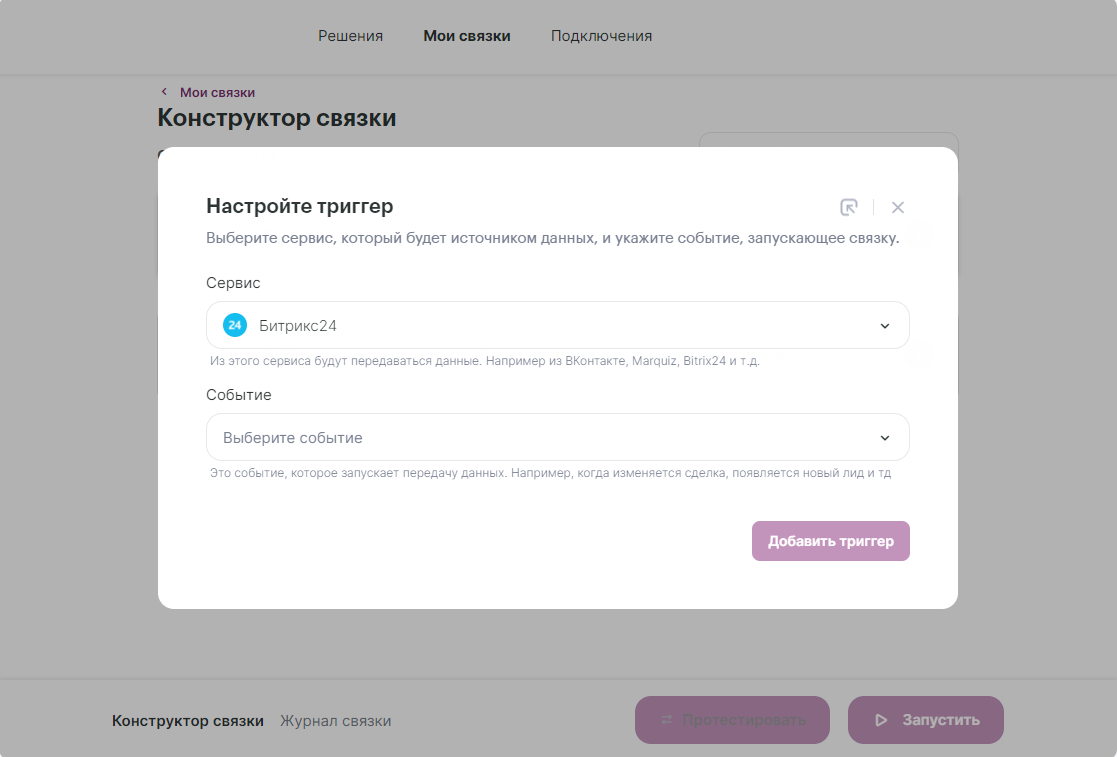Click the pop-out icon in the trigger dialog
The width and height of the screenshot is (1117, 757).
tap(849, 207)
